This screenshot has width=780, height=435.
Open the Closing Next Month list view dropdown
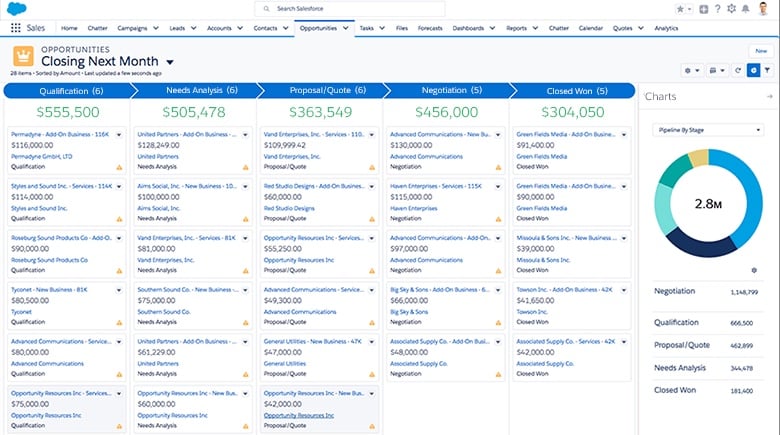point(170,62)
